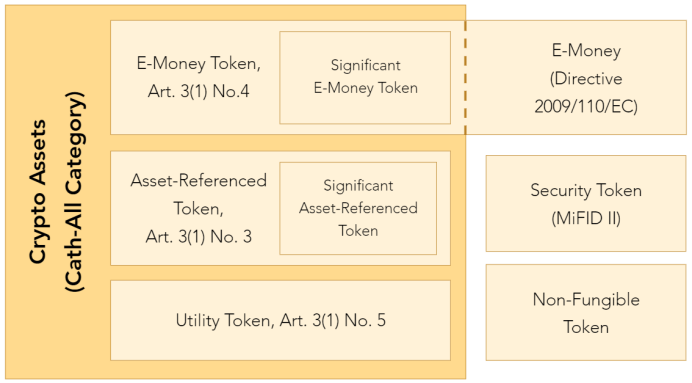The width and height of the screenshot is (692, 383).
Task: Click the word Significant above Asset-Referenced
Action: (358, 186)
